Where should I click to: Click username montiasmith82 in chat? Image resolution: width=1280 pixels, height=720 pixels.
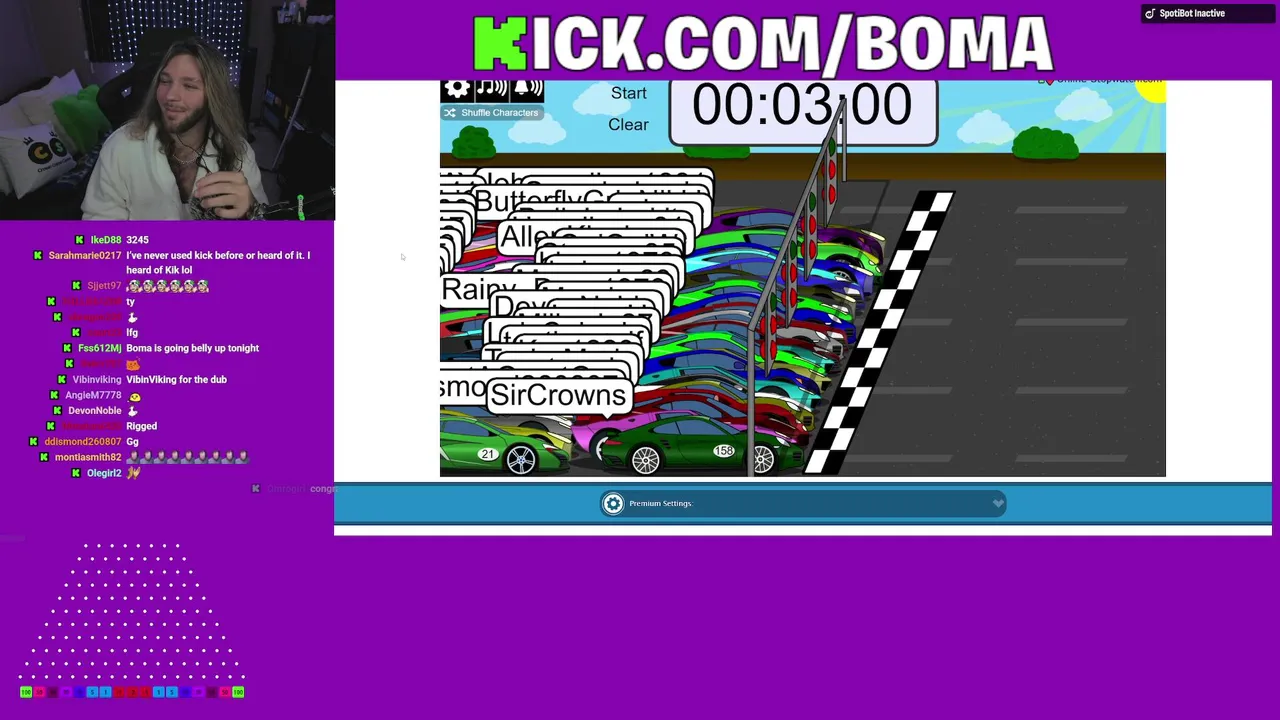pos(88,458)
